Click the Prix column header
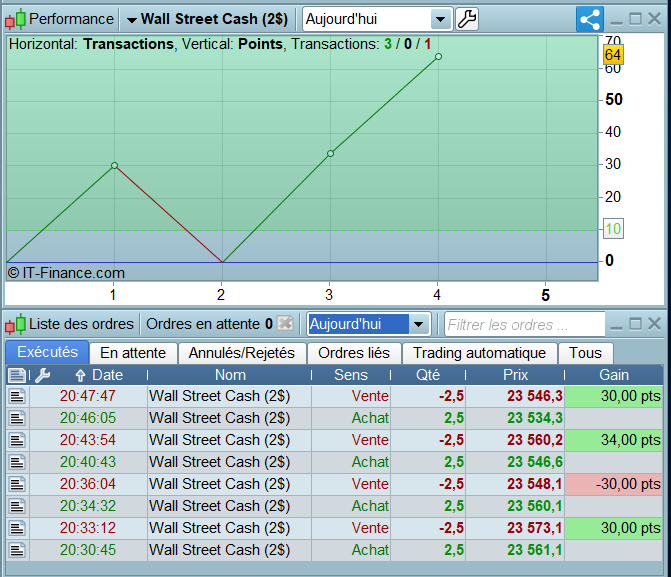 click(x=515, y=375)
